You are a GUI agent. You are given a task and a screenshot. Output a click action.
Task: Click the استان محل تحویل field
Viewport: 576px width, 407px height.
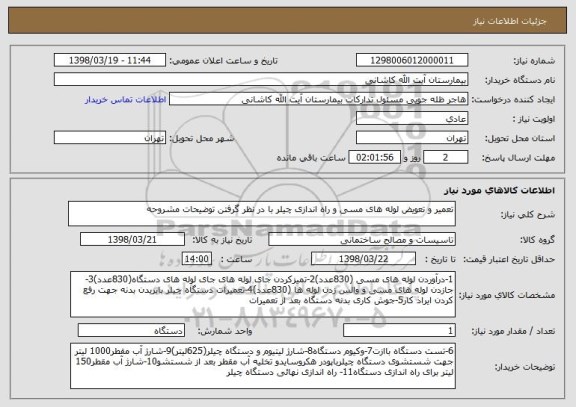tap(412, 138)
